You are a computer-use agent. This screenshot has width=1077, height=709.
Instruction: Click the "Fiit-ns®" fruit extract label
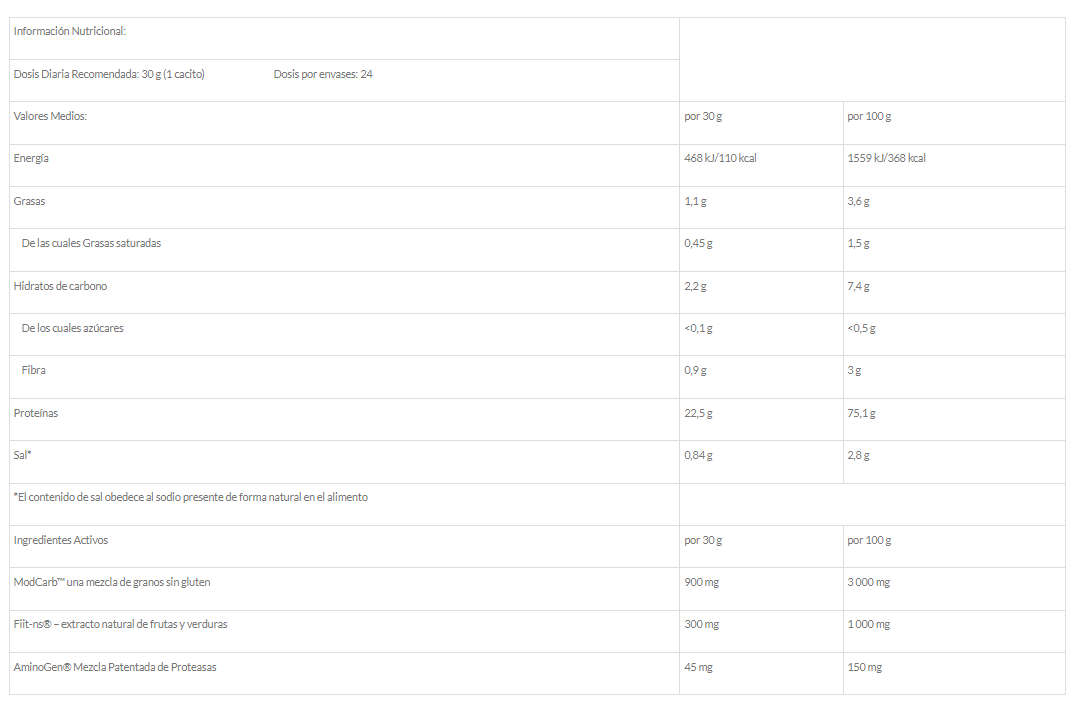pos(121,624)
